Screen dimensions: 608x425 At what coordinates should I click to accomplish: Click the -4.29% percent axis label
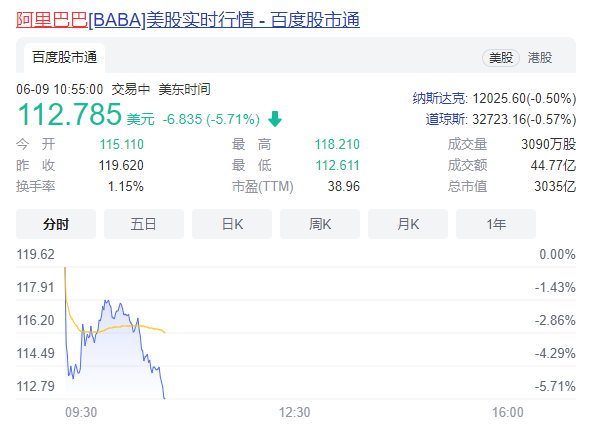pos(555,353)
